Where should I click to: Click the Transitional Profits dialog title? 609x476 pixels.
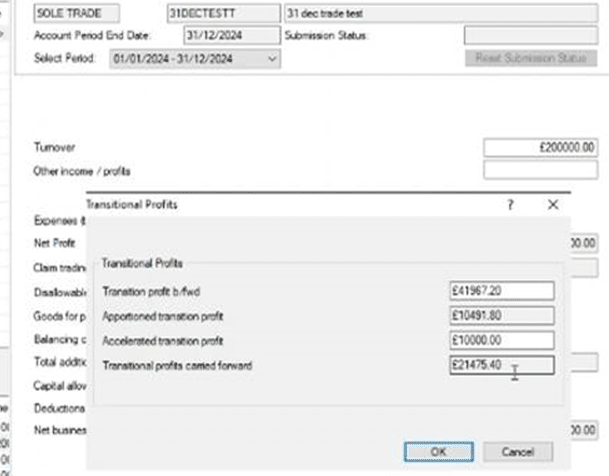point(131,205)
